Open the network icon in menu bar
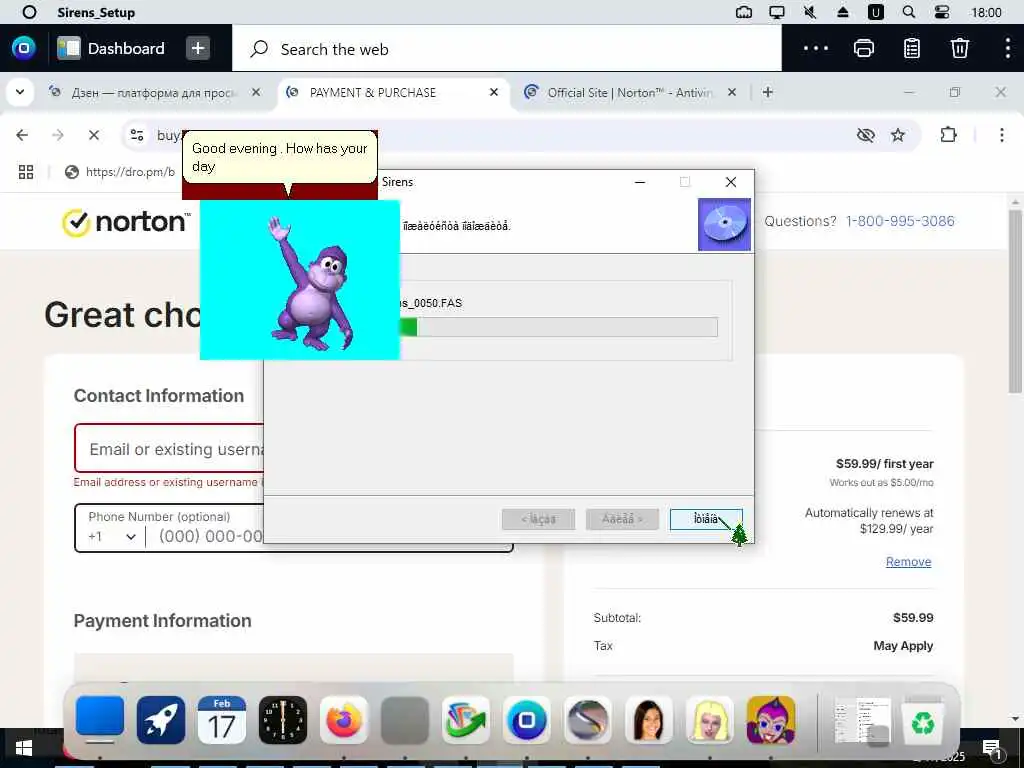 click(744, 12)
